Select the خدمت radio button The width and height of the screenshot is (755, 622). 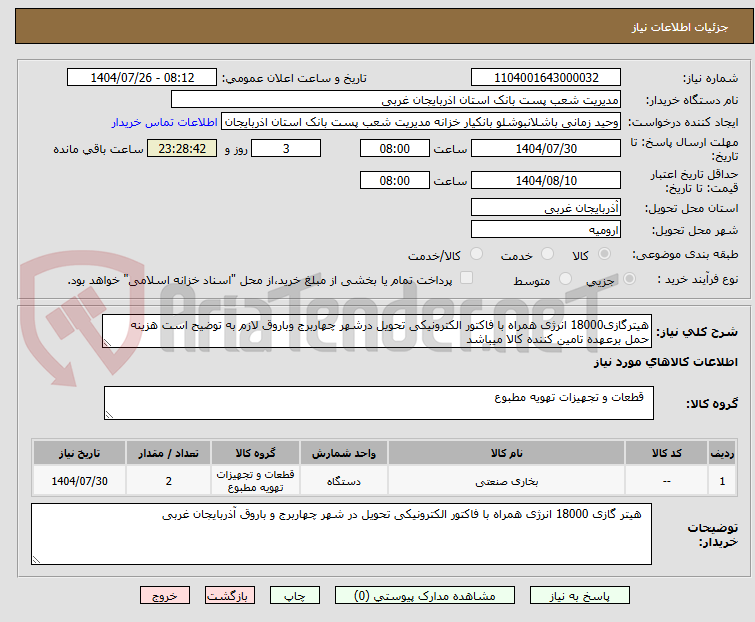pos(547,254)
